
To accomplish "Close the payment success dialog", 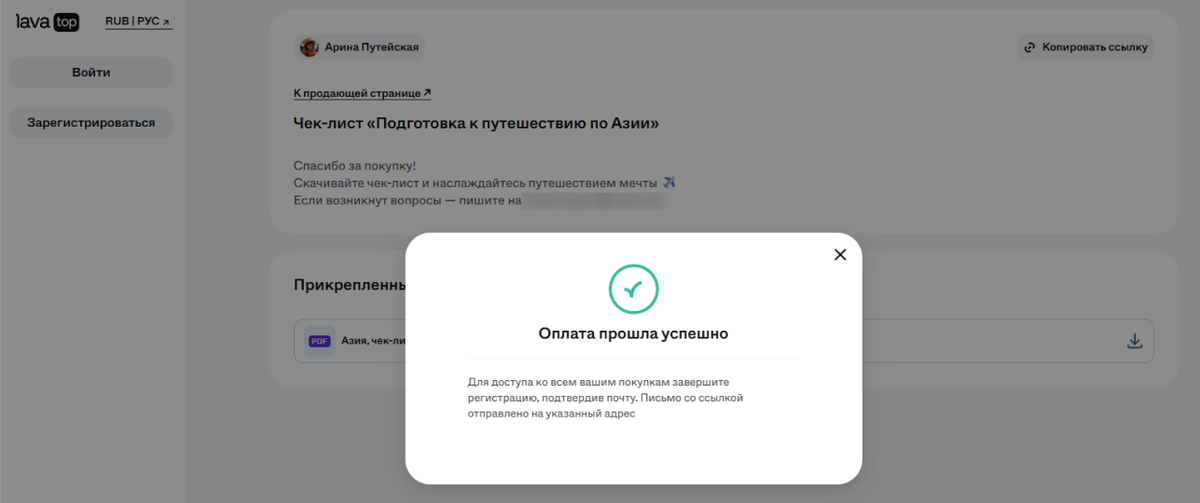I will [x=840, y=255].
